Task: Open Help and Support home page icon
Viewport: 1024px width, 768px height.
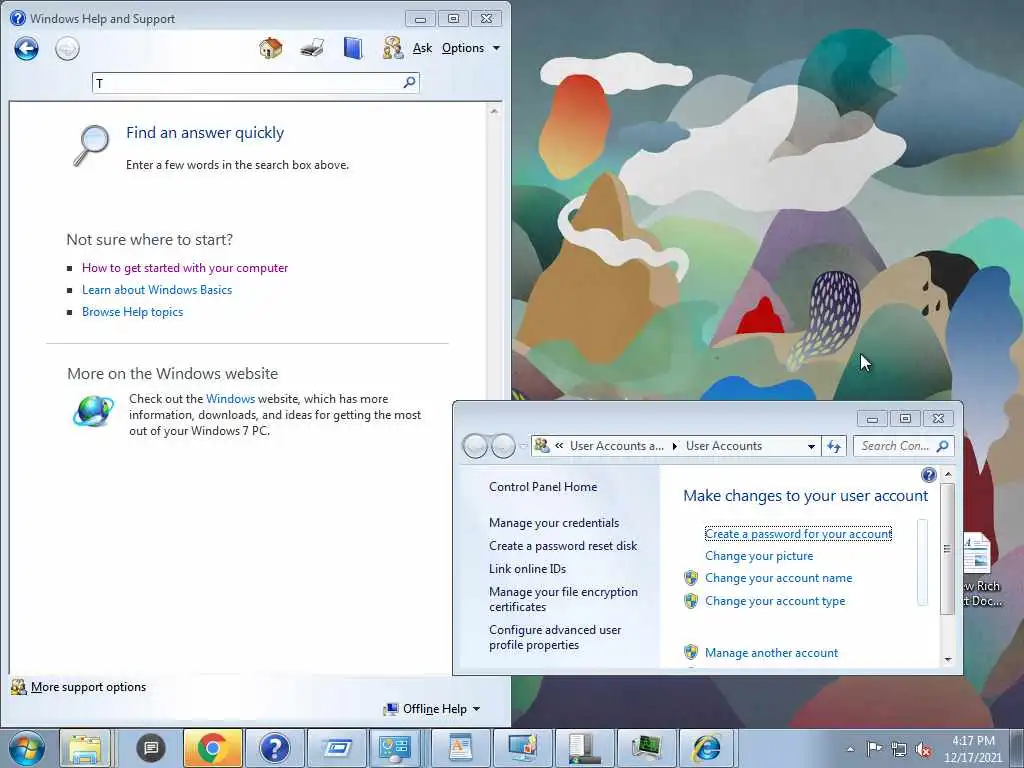Action: (270, 48)
